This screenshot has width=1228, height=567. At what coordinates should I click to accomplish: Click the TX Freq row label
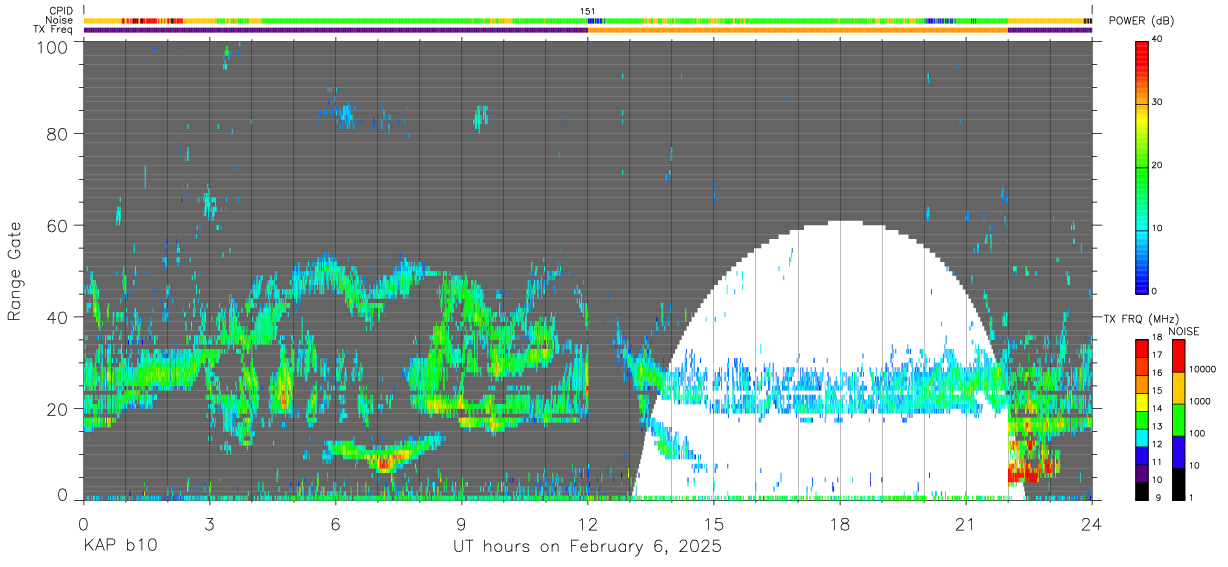coord(53,29)
